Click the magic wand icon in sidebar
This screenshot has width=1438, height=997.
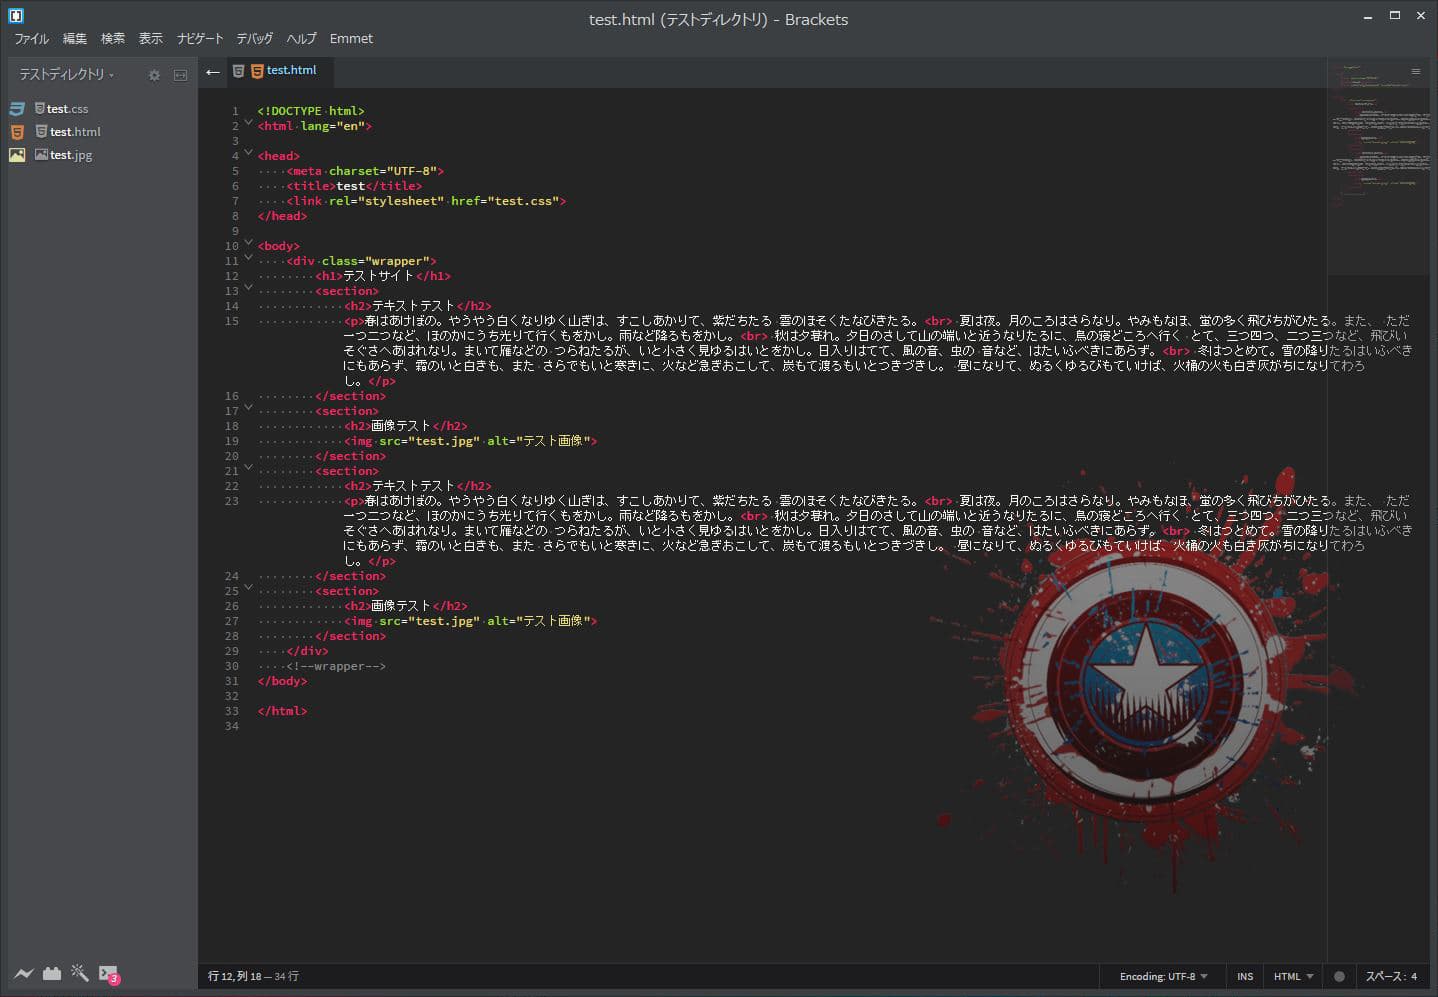80,973
